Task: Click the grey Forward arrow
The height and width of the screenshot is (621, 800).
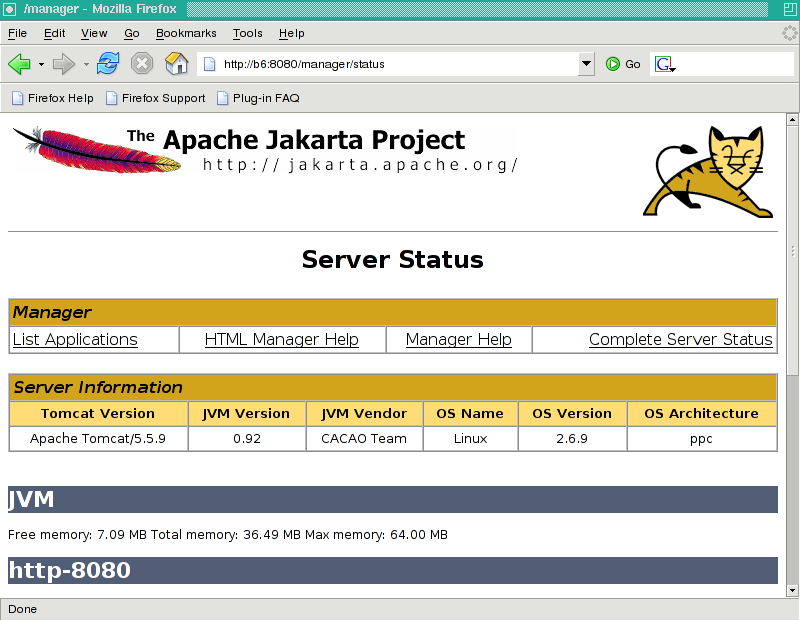Action: coord(64,64)
